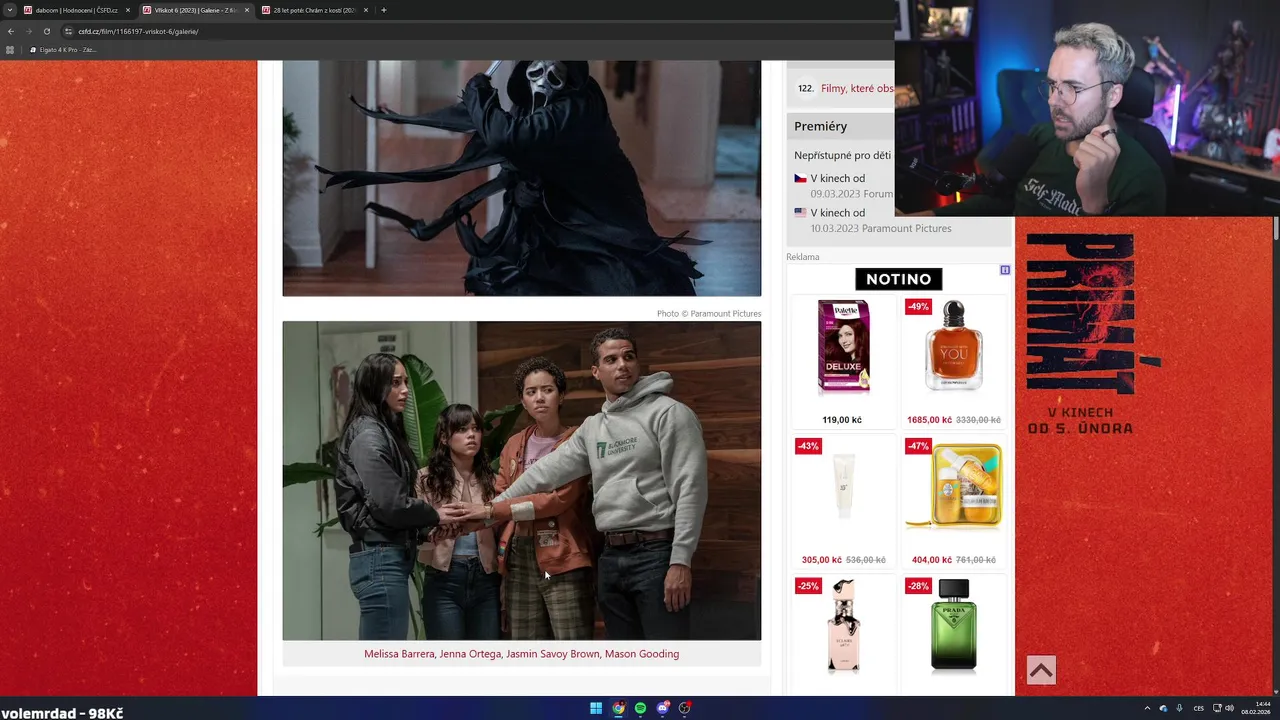Open the group photo of four actors
The image size is (1280, 720).
[521, 480]
